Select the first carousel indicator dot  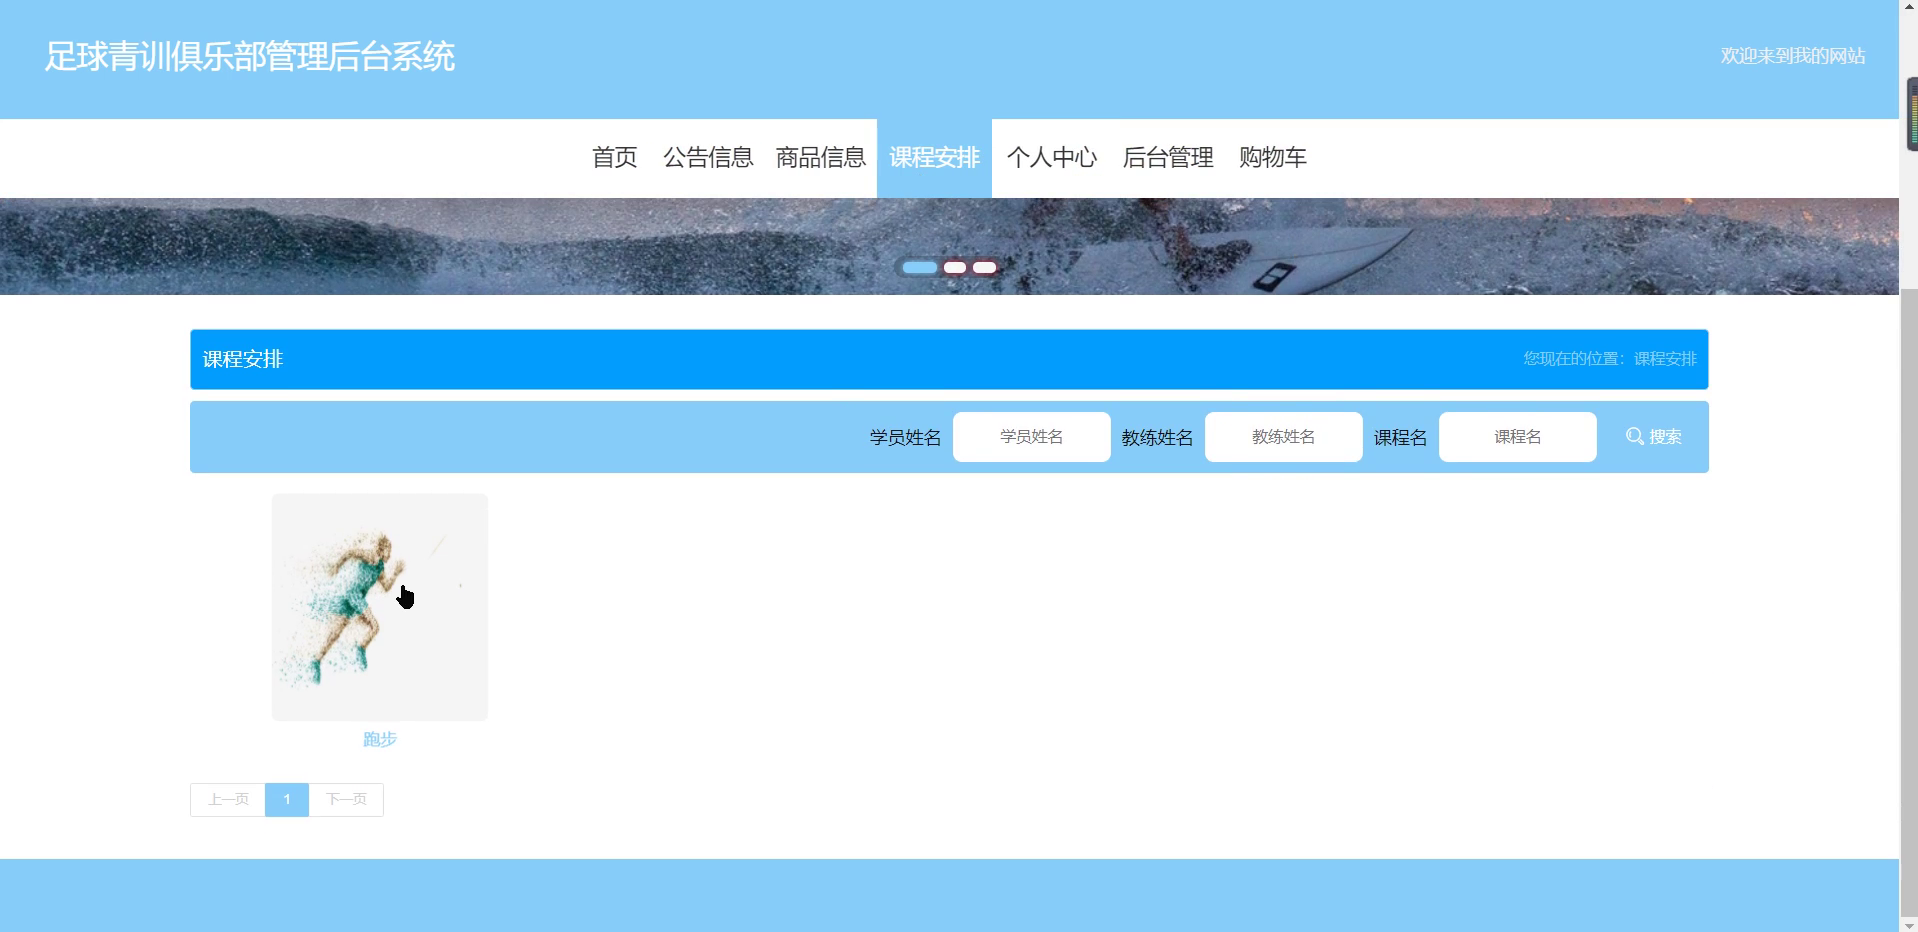point(920,267)
